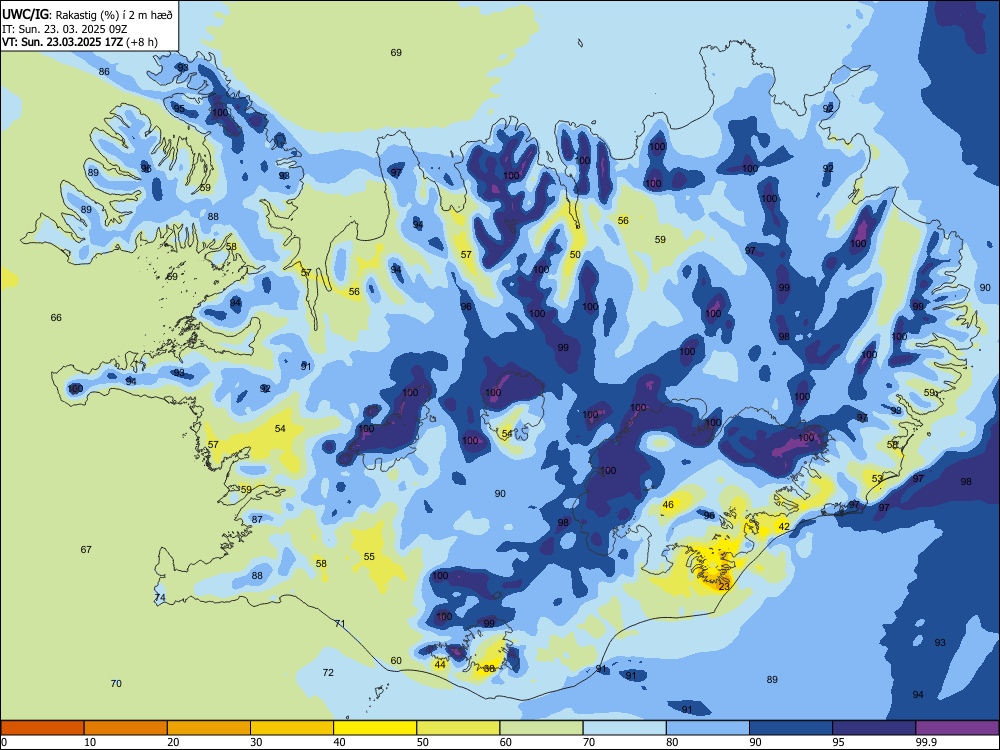Viewport: 1000px width, 750px height.
Task: Select the humidity value 71
Action: pyautogui.click(x=340, y=624)
